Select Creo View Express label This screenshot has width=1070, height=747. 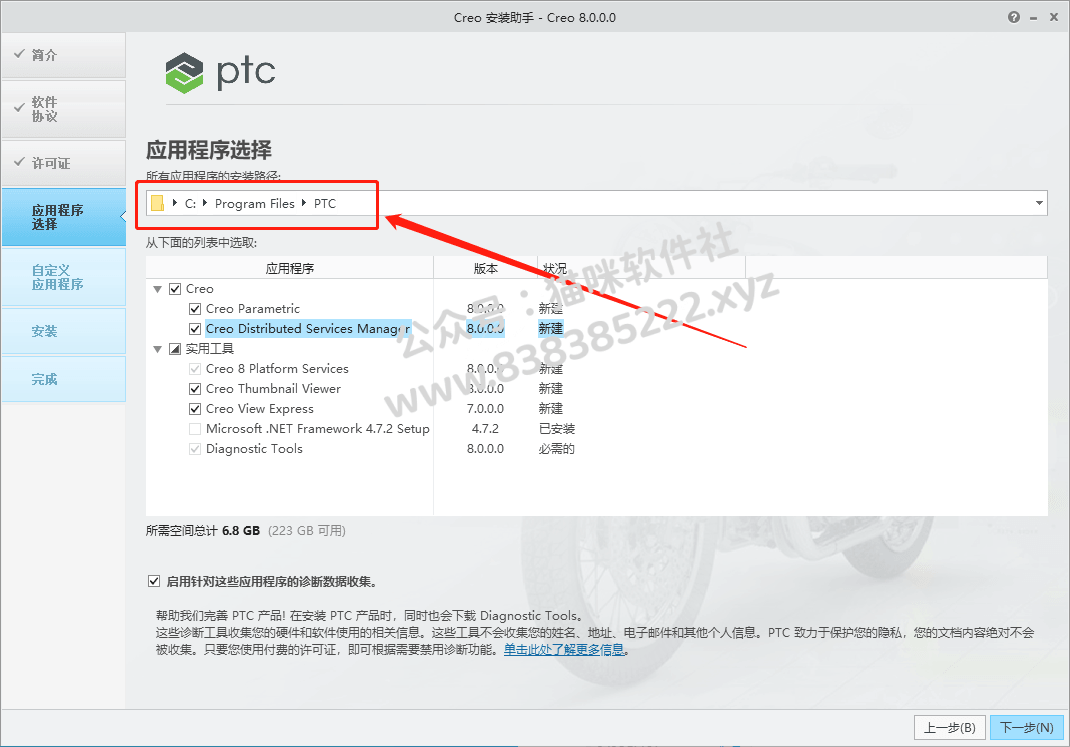pyautogui.click(x=259, y=409)
